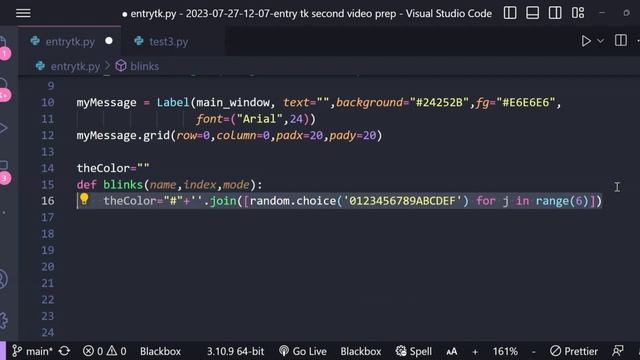
Task: Click the blinks function name on line 15
Action: tap(123, 184)
